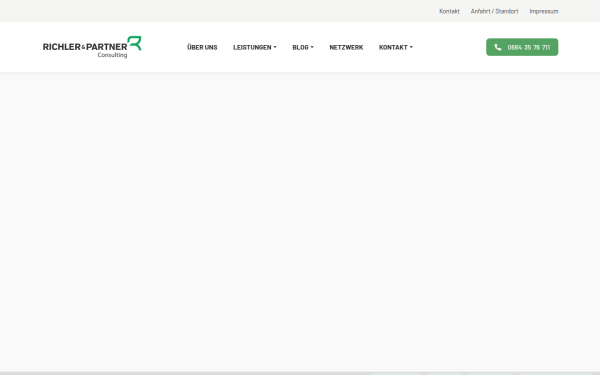Click the 0664 35 76 711 number text

(528, 47)
